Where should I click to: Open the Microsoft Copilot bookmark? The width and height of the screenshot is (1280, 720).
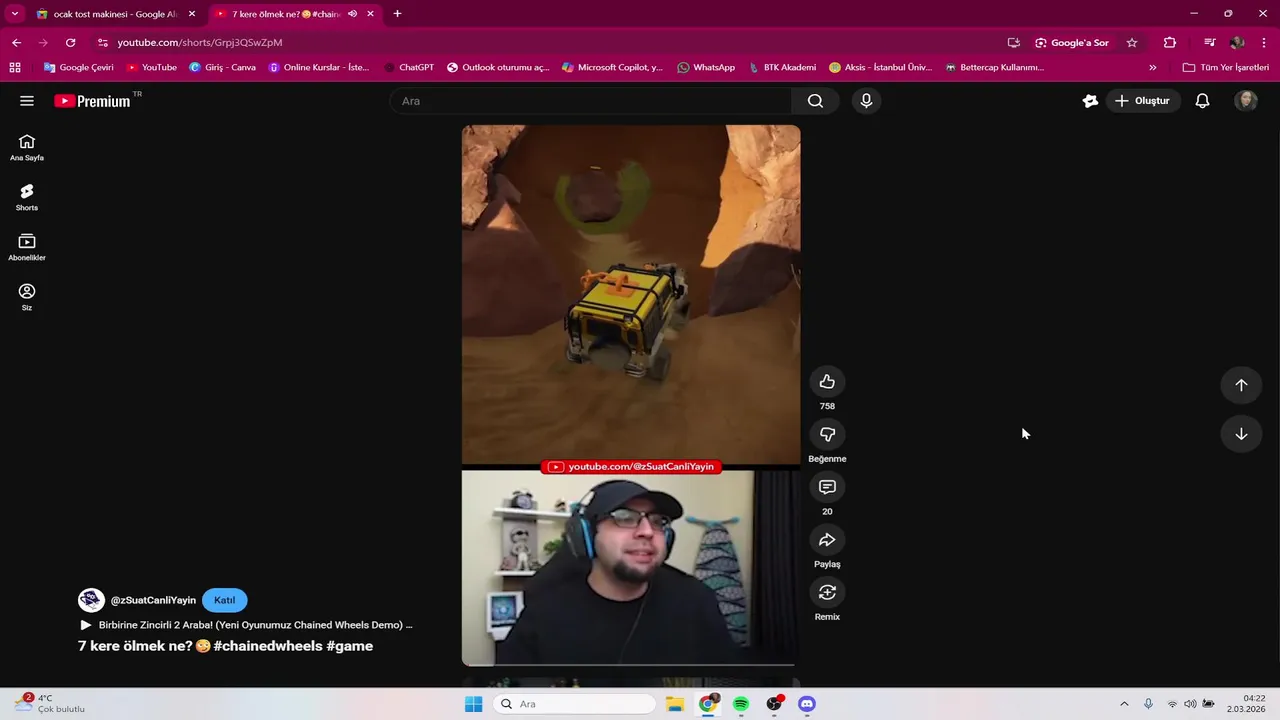[x=612, y=67]
